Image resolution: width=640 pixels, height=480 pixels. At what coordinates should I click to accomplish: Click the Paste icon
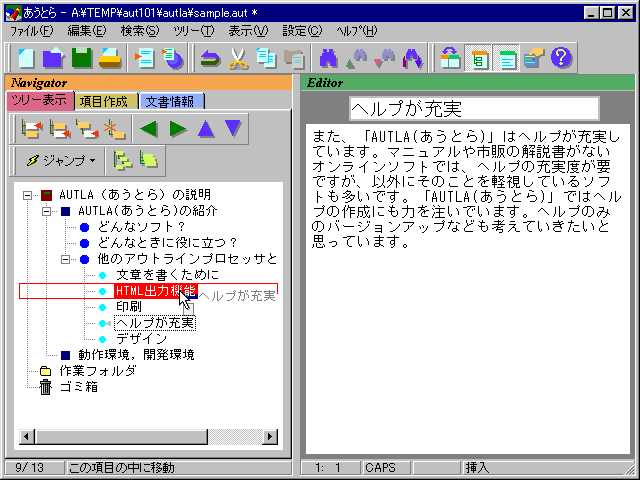point(294,58)
